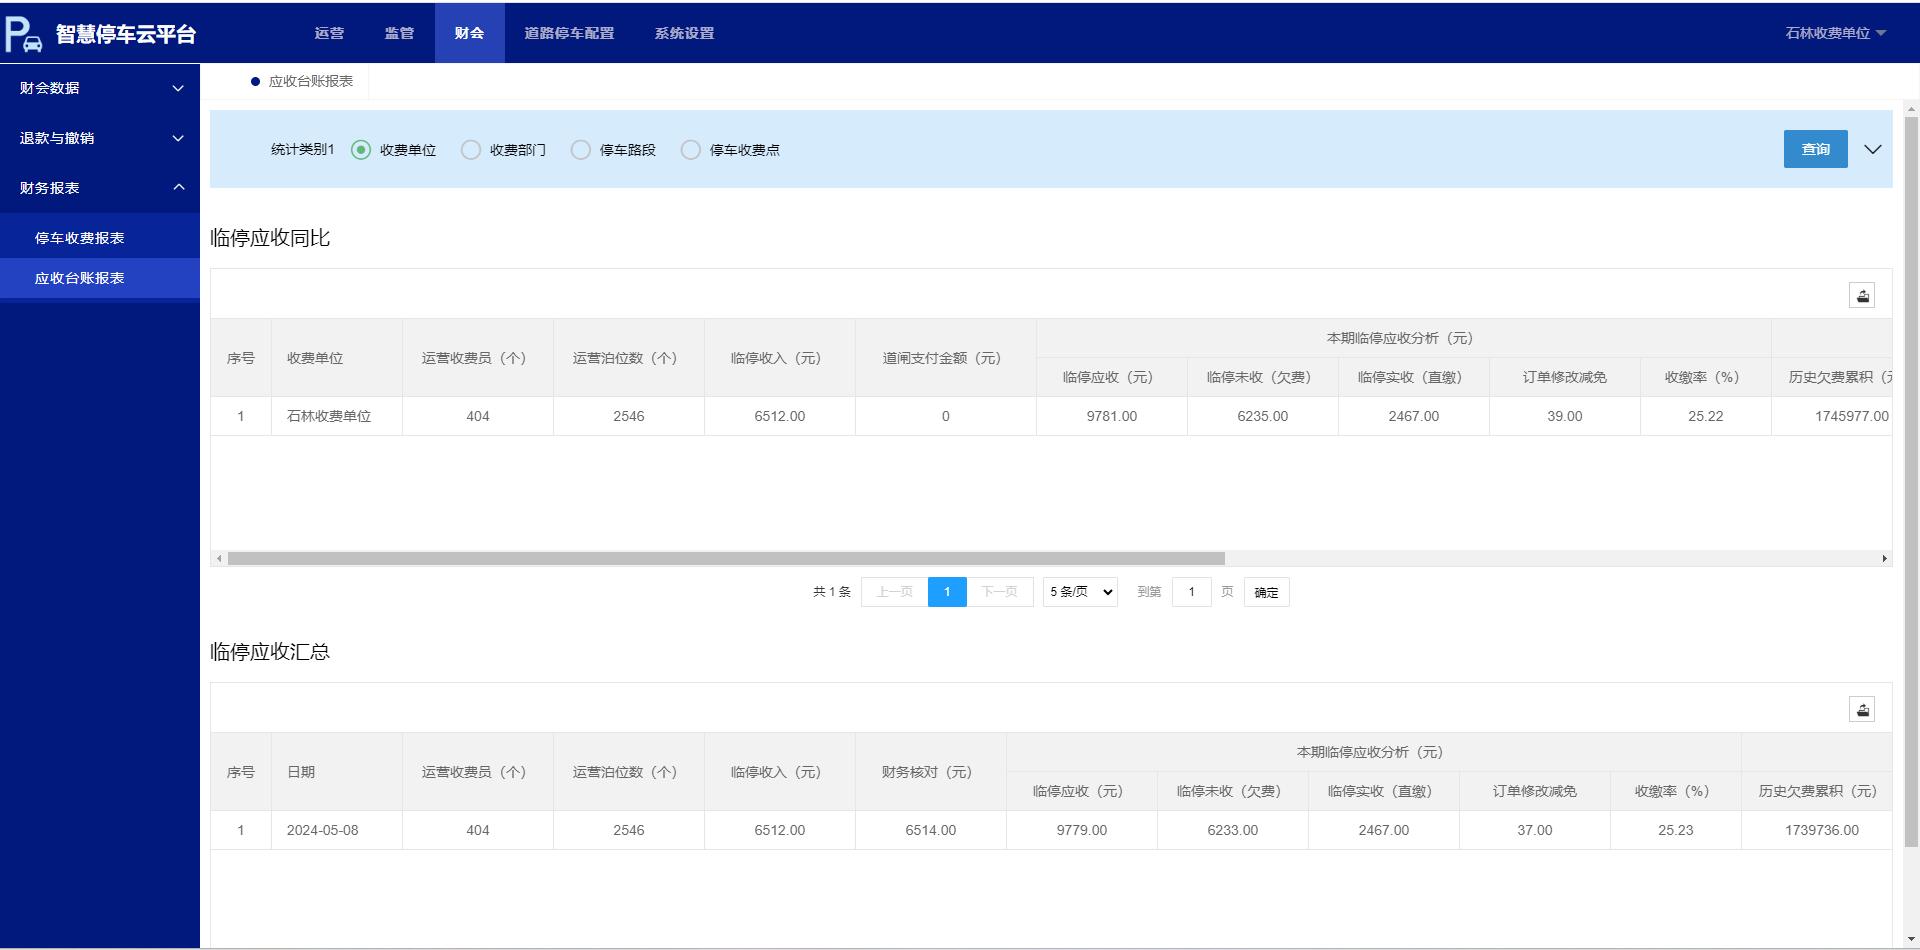This screenshot has height=950, width=1920.
Task: Export the 临停应收汇总 table
Action: tap(1862, 710)
